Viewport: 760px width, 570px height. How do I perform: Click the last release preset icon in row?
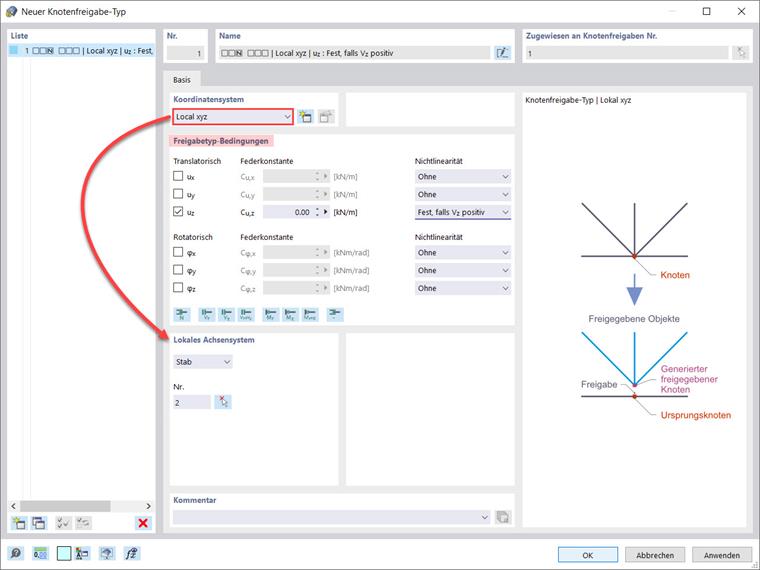click(x=335, y=314)
